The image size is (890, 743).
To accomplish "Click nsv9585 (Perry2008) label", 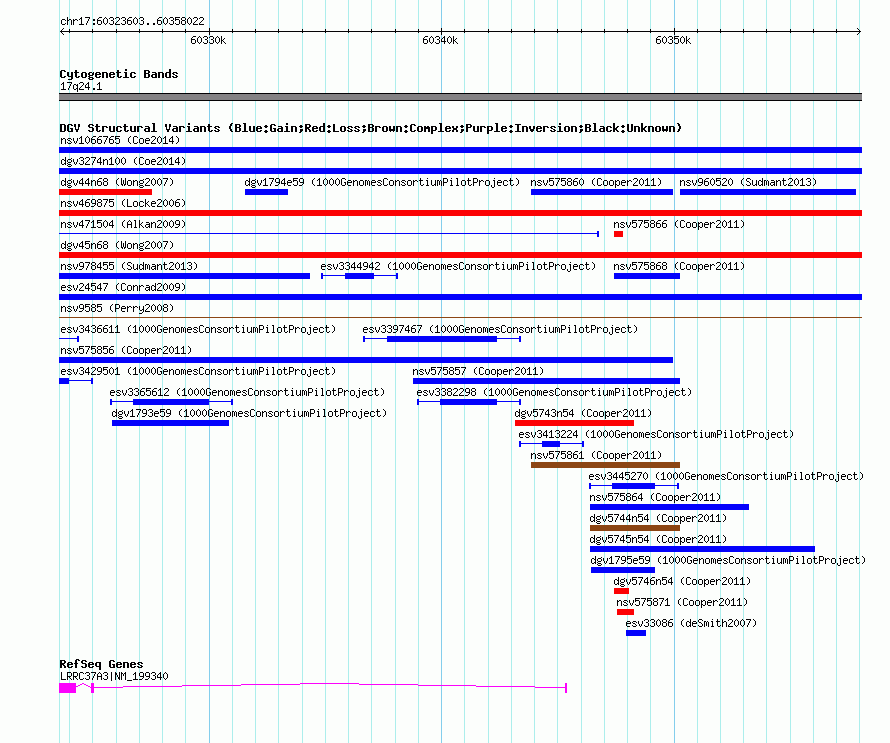I will pyautogui.click(x=117, y=308).
